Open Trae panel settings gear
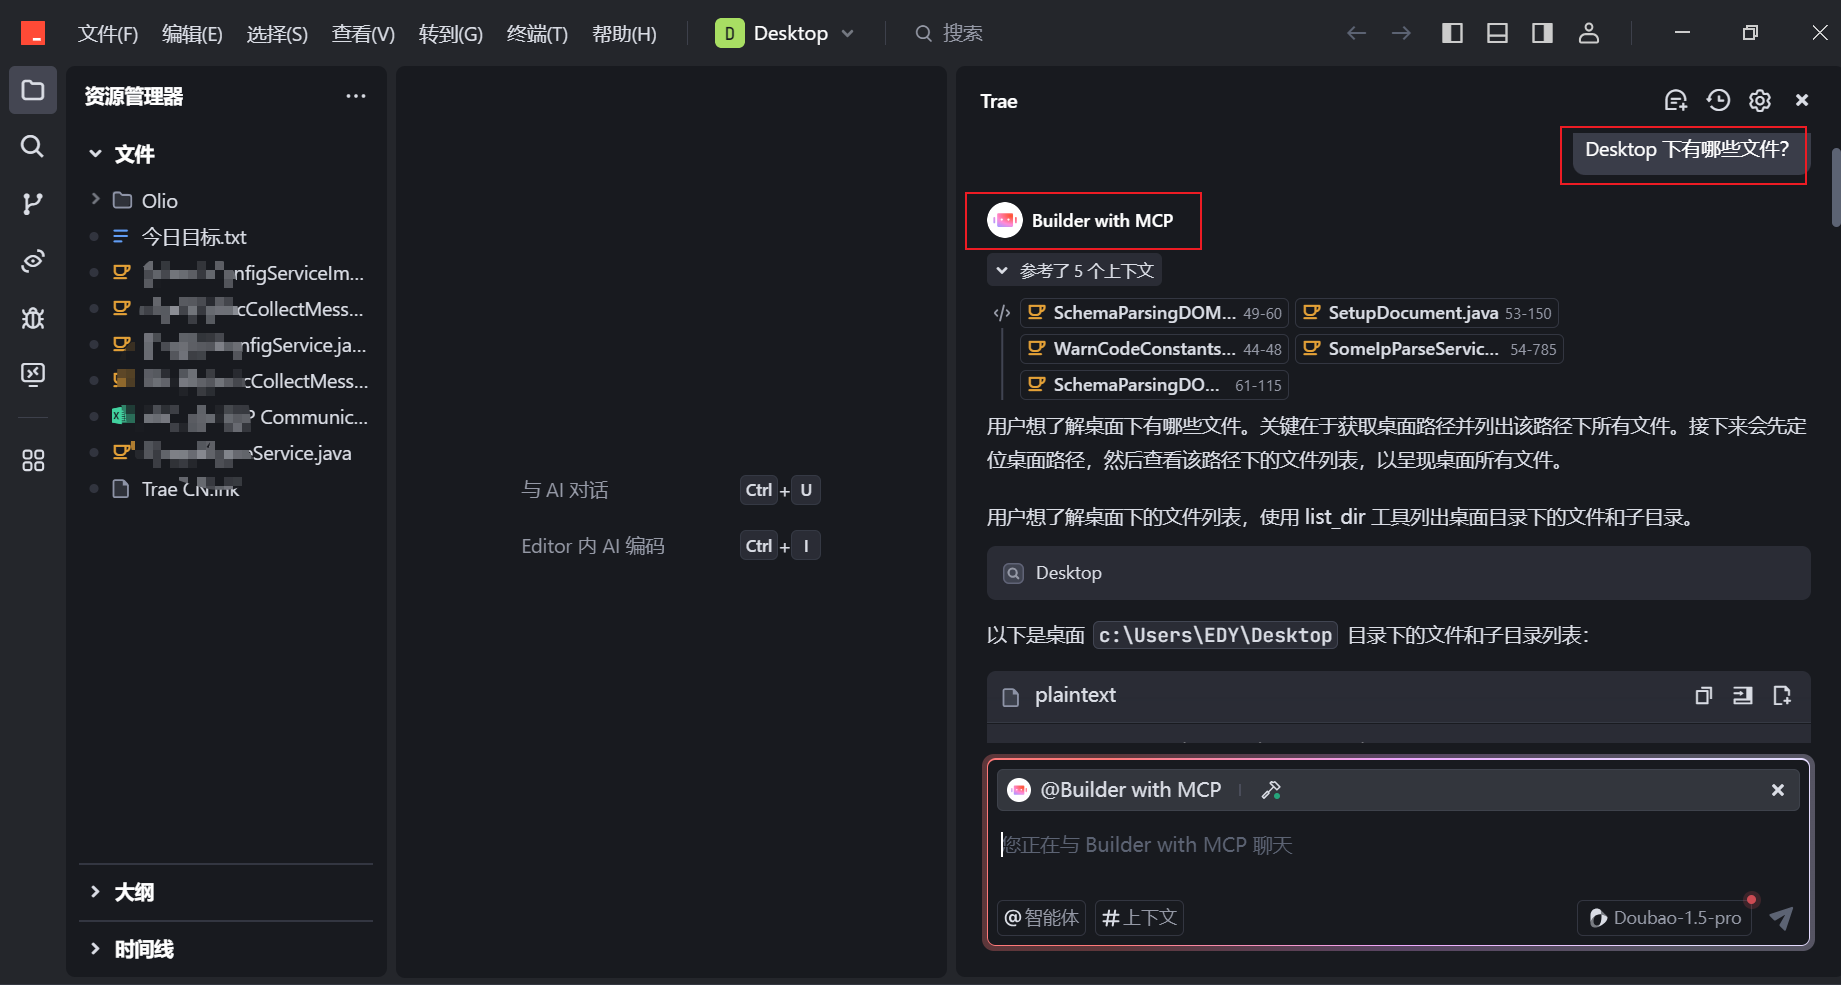This screenshot has height=985, width=1841. [1760, 100]
